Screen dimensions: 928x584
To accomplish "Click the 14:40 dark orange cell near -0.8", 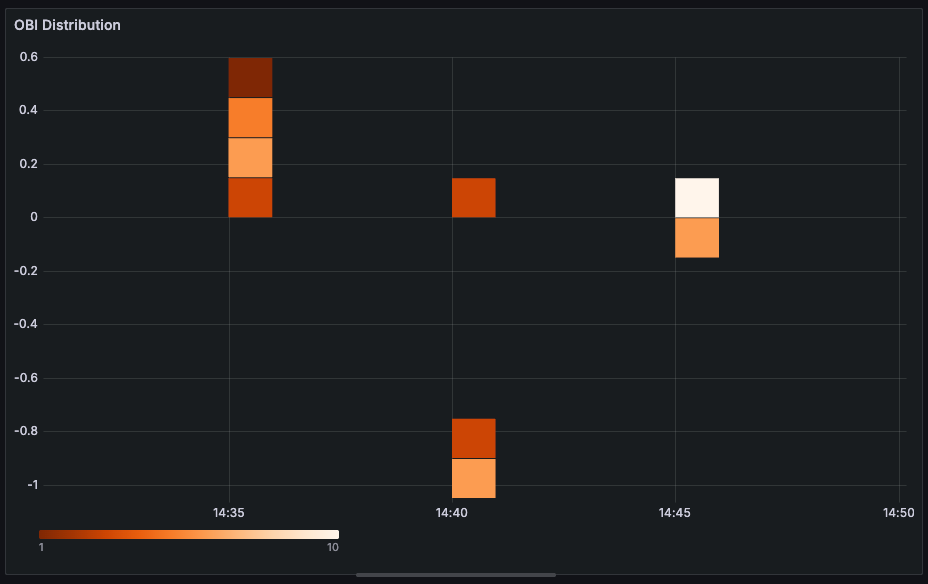I will 473,438.
